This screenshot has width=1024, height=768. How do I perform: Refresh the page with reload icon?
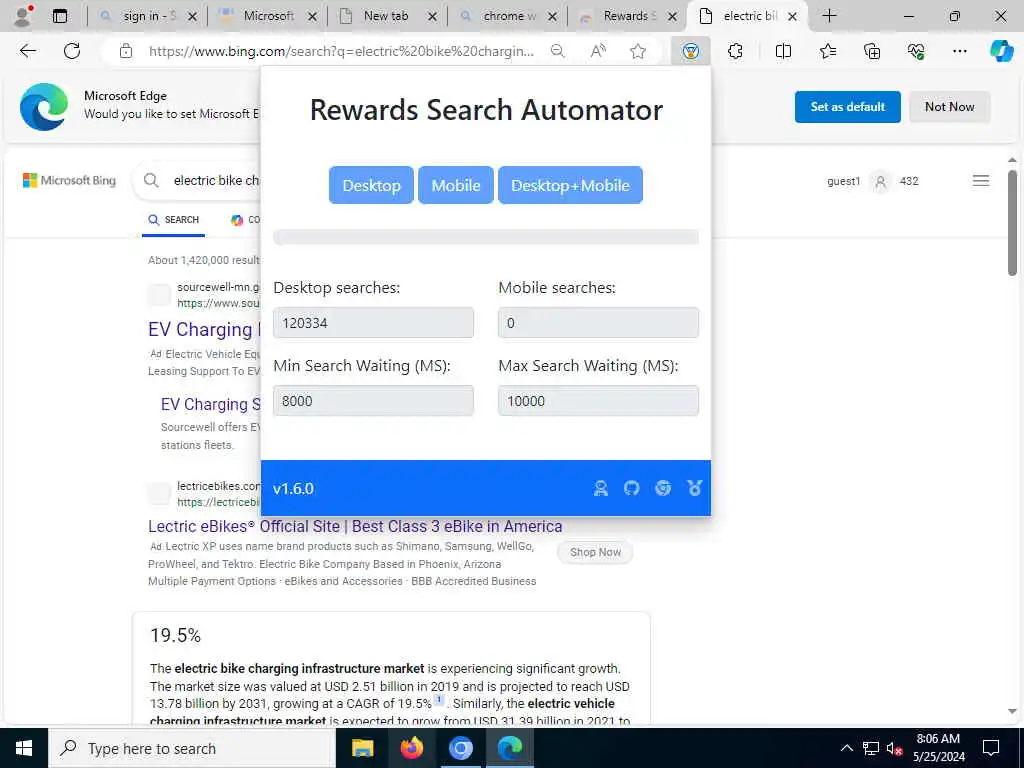[x=72, y=51]
